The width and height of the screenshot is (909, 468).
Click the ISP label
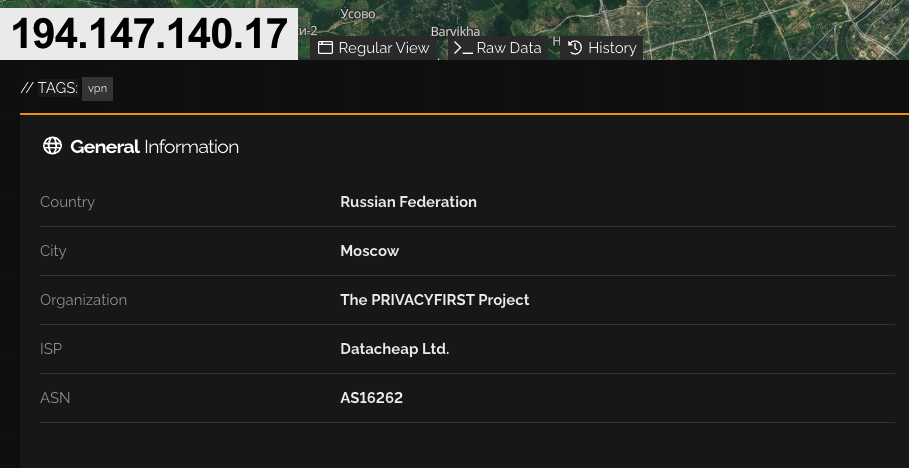51,349
